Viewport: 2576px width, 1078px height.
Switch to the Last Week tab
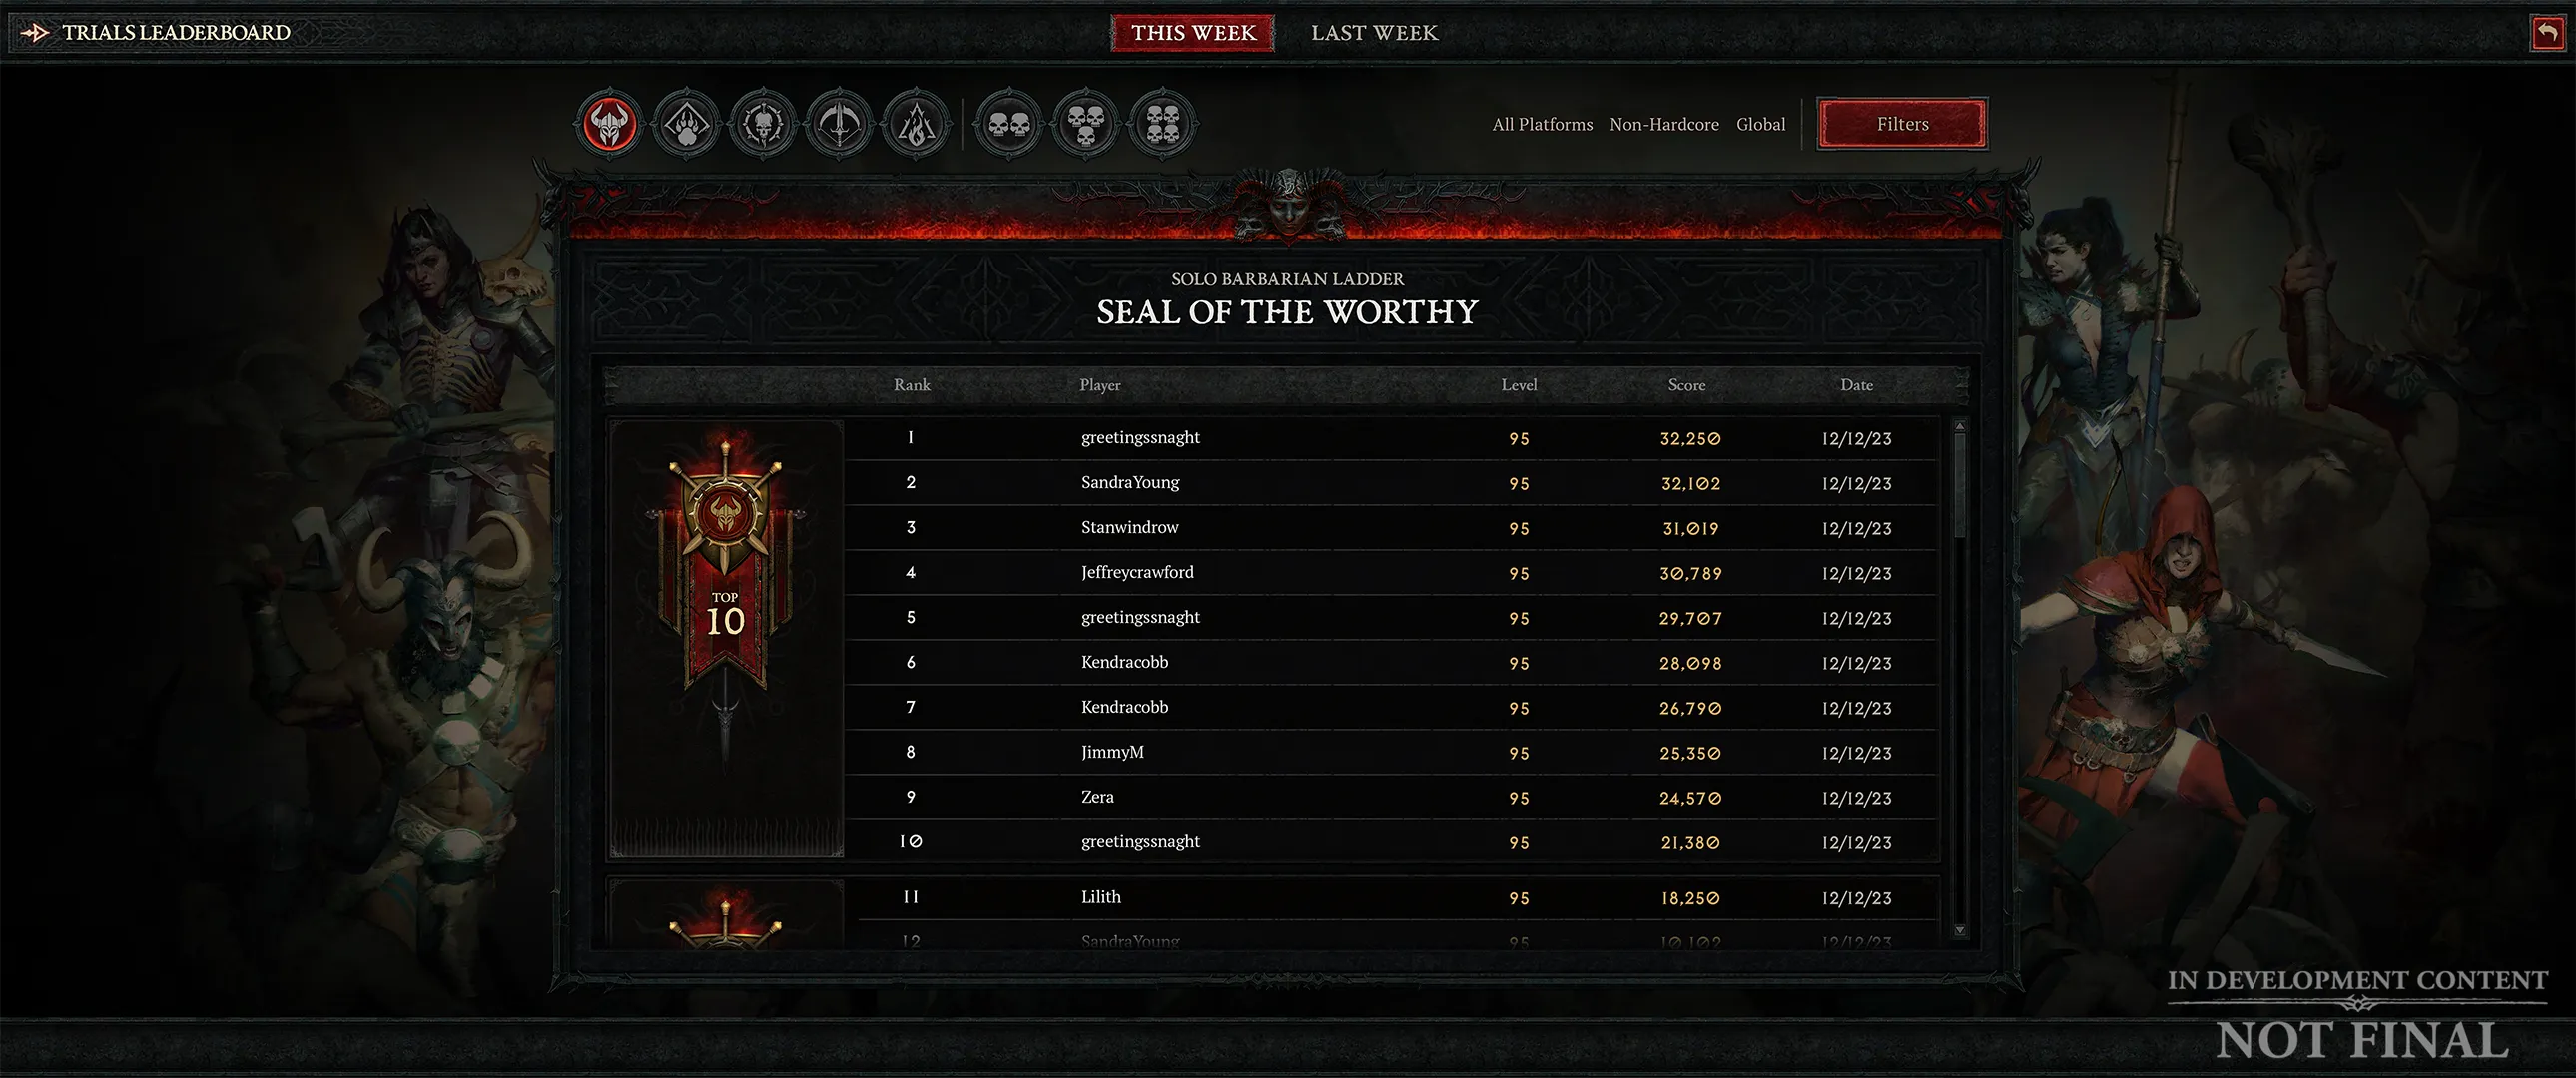pos(1374,33)
